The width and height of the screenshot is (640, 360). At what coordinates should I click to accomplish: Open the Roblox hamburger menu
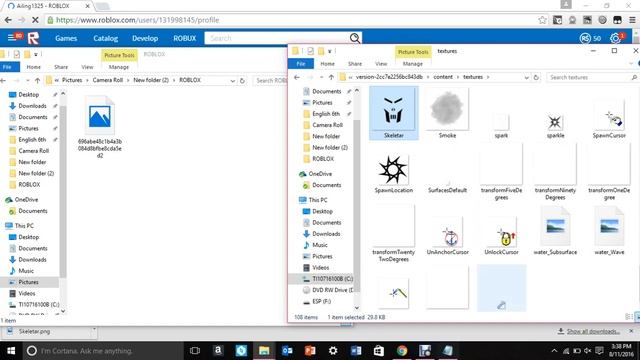pyautogui.click(x=11, y=38)
